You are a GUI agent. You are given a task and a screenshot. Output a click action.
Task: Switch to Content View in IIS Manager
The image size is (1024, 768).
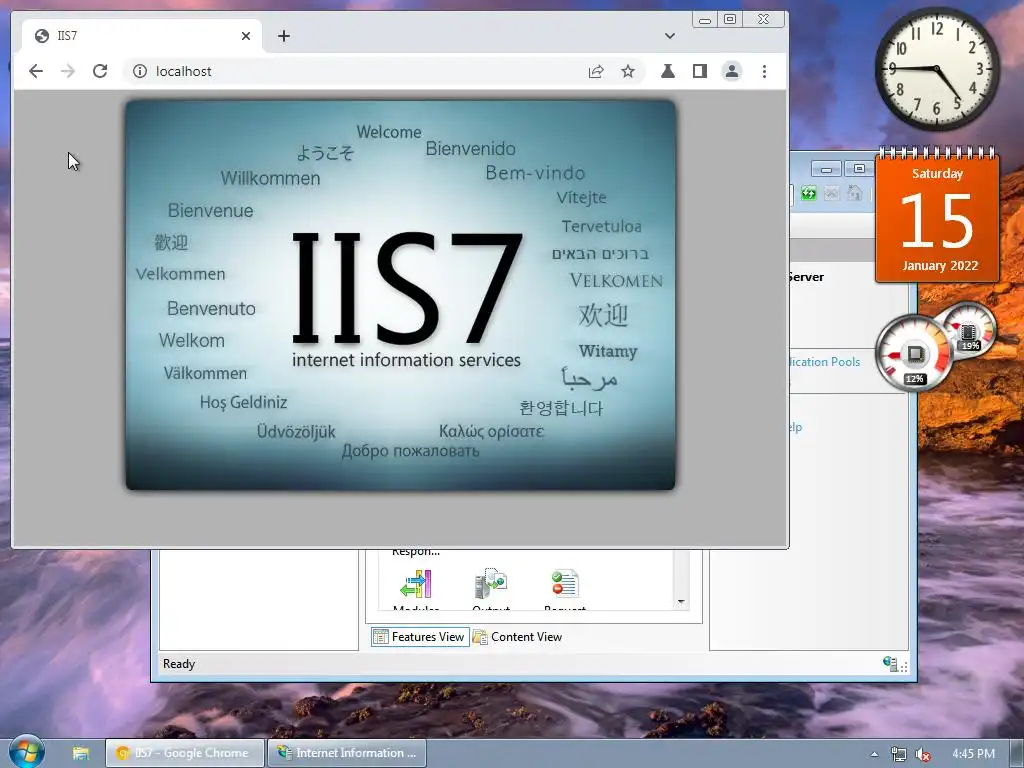click(x=517, y=637)
